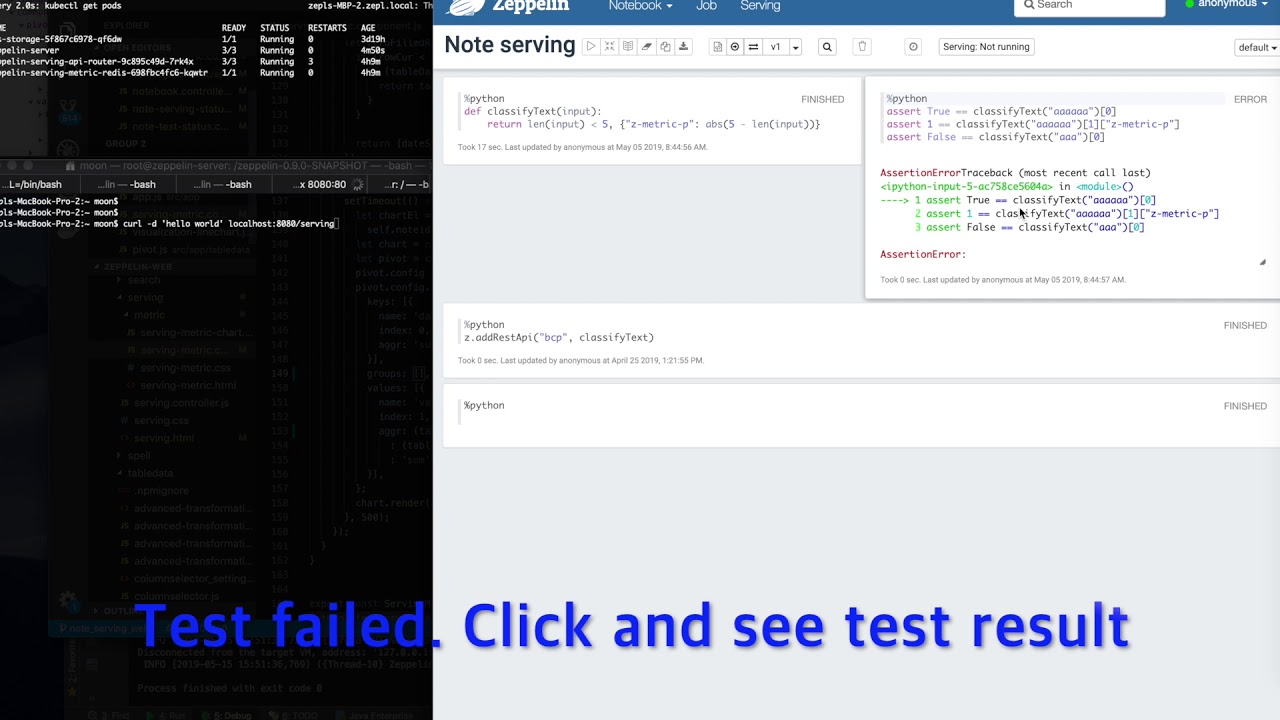1280x720 pixels.
Task: Click the empty %python last paragraph
Action: coord(484,406)
